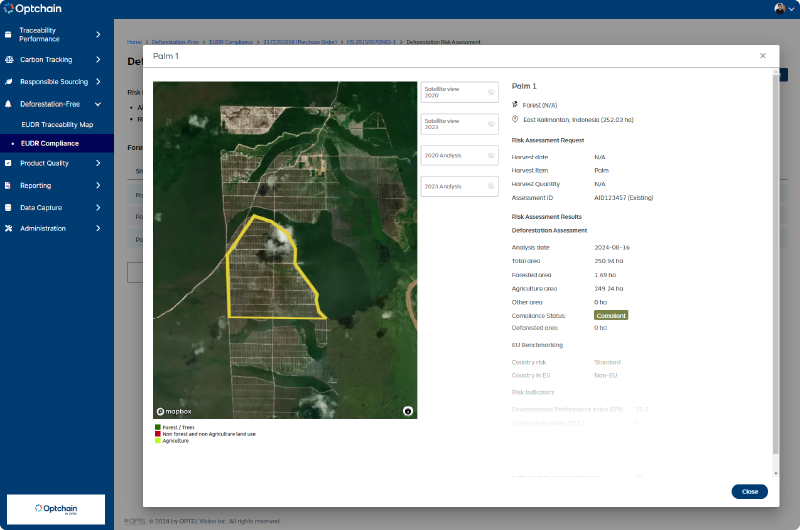800x530 pixels.
Task: Toggle the Satellite view 2020 layer visibility
Action: pyautogui.click(x=491, y=92)
